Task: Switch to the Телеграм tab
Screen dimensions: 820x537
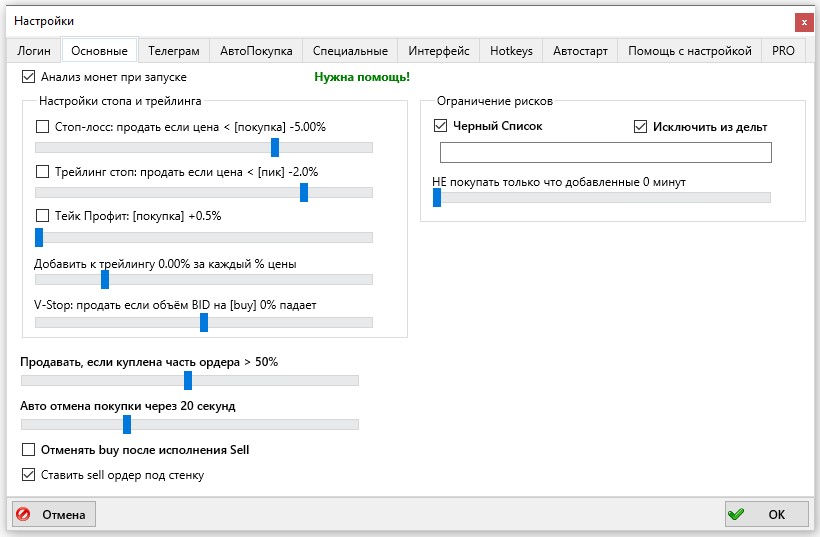Action: click(x=173, y=51)
